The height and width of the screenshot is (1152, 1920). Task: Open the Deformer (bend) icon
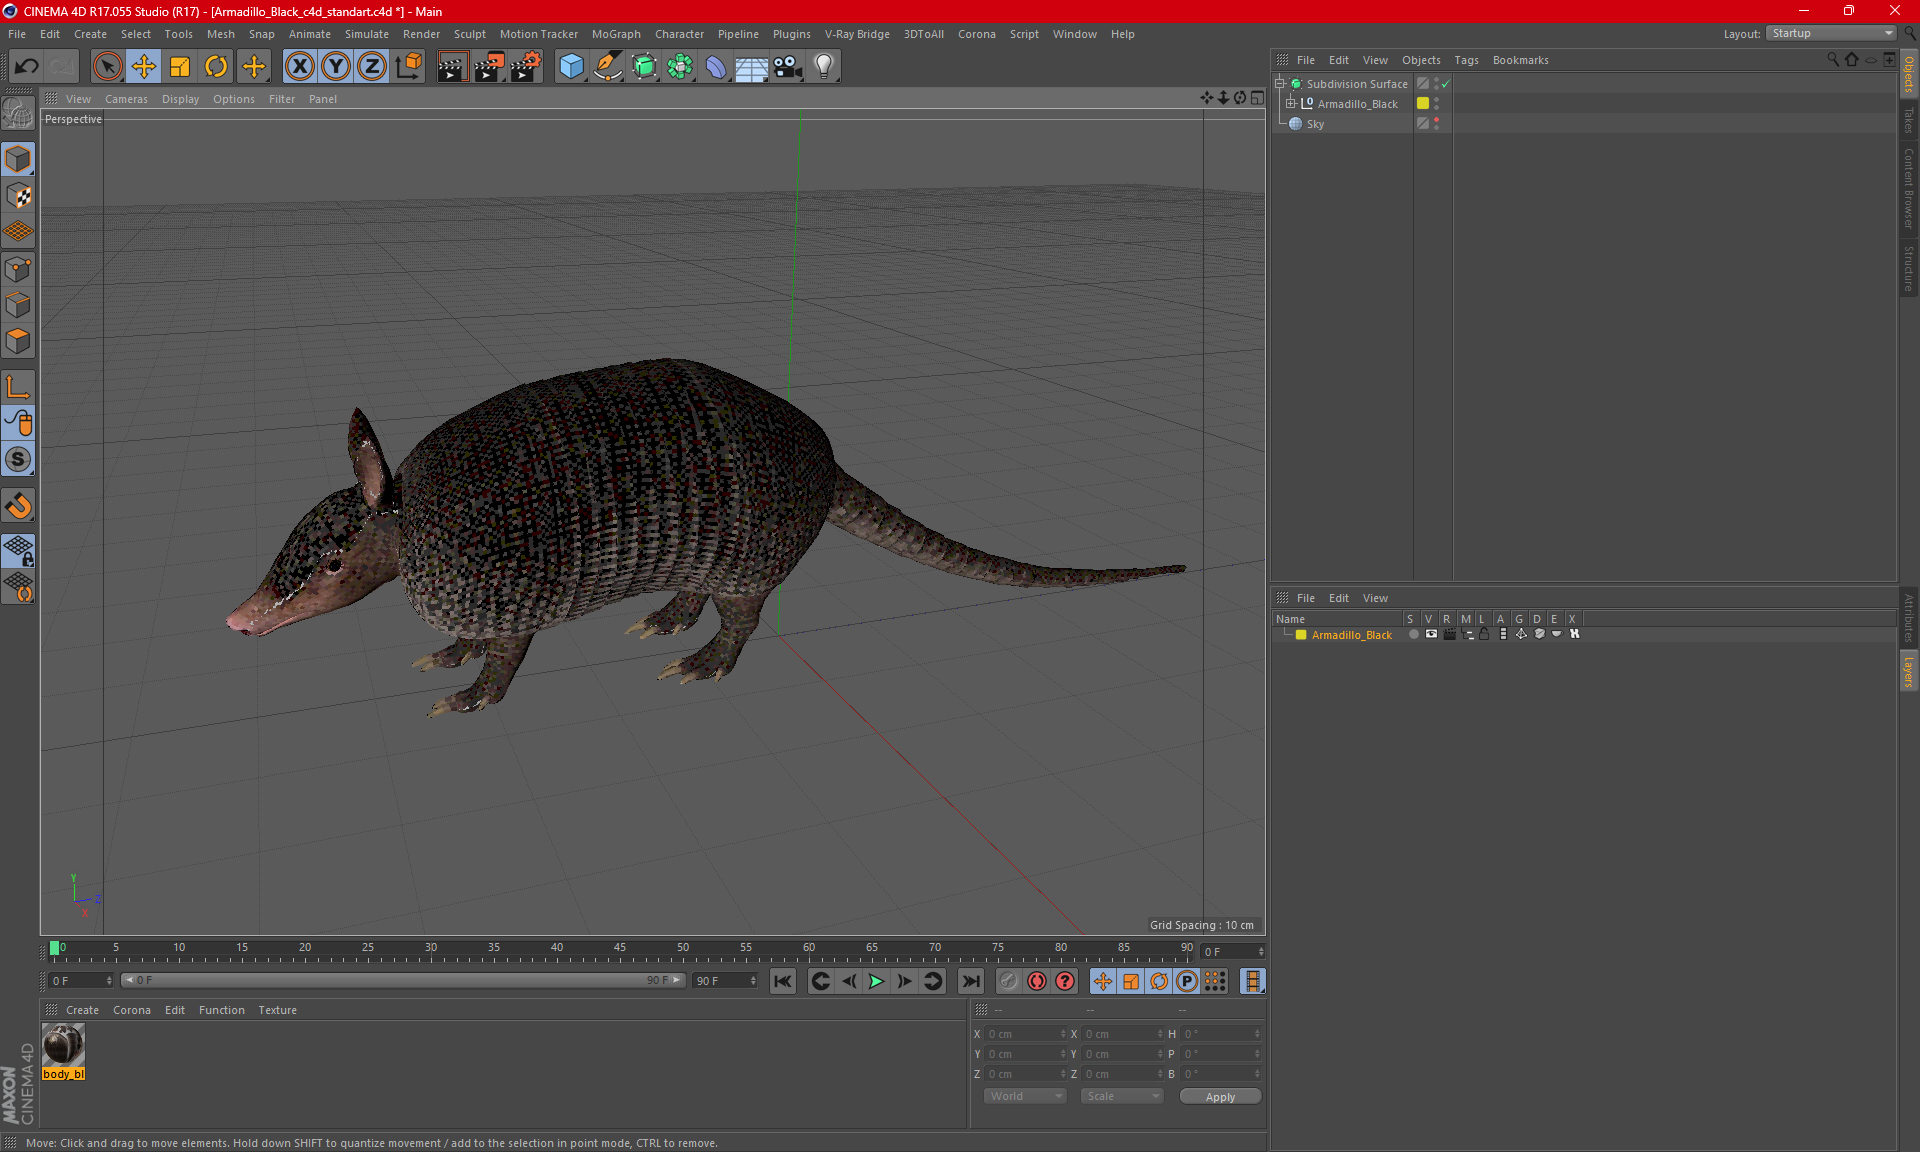pyautogui.click(x=716, y=67)
